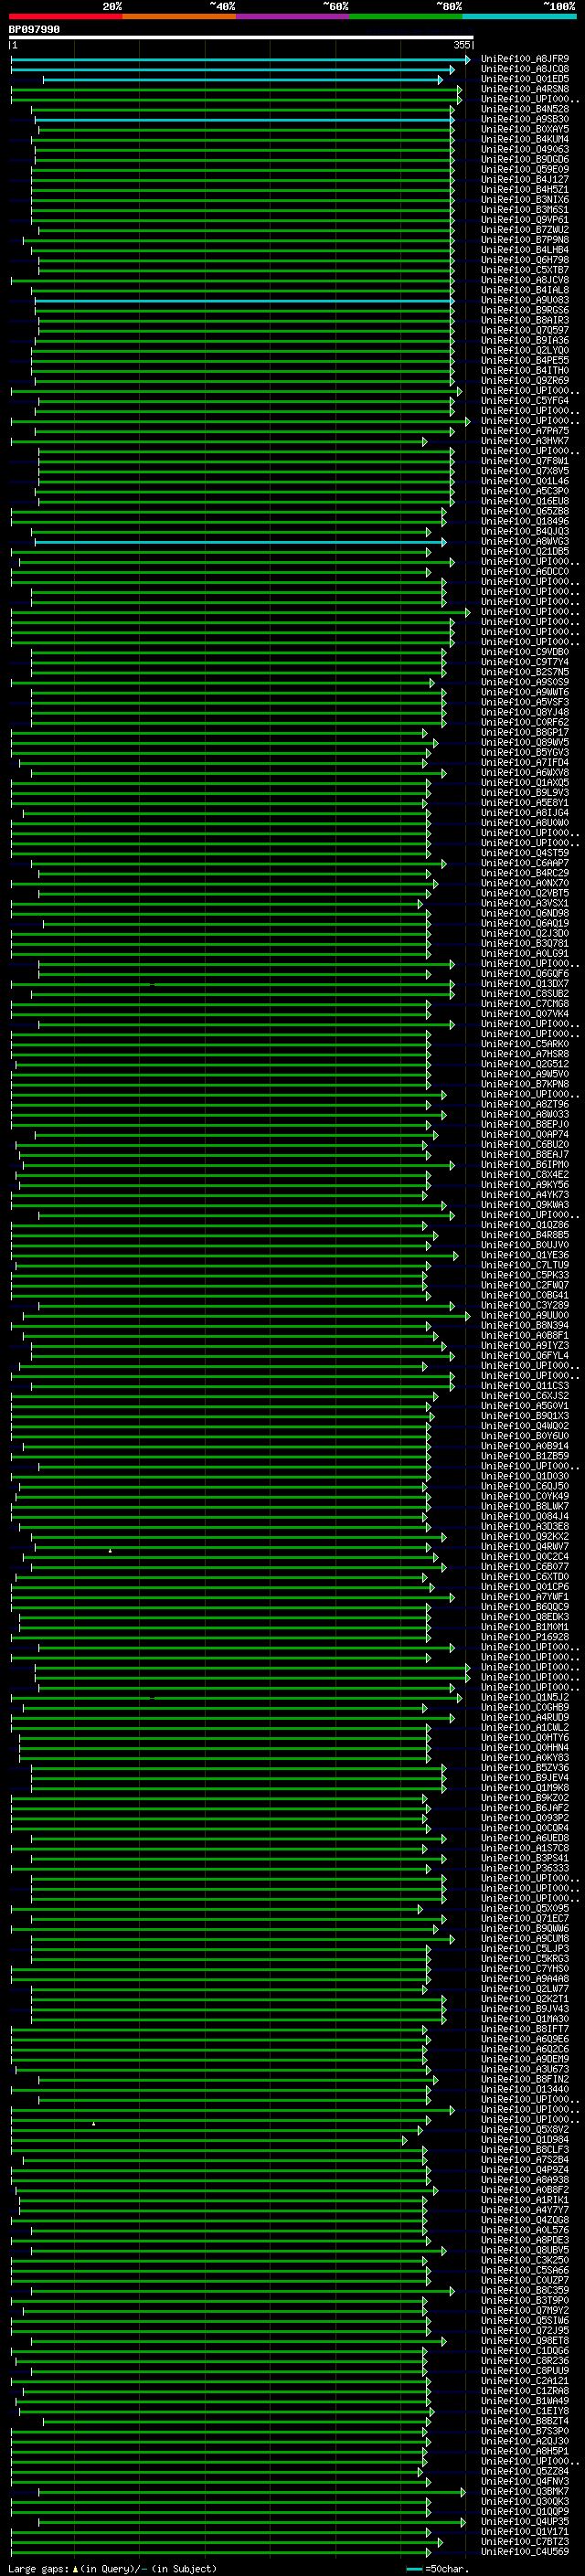The width and height of the screenshot is (585, 2576).
Task: Click the white query sequence bar
Action: (241, 38)
